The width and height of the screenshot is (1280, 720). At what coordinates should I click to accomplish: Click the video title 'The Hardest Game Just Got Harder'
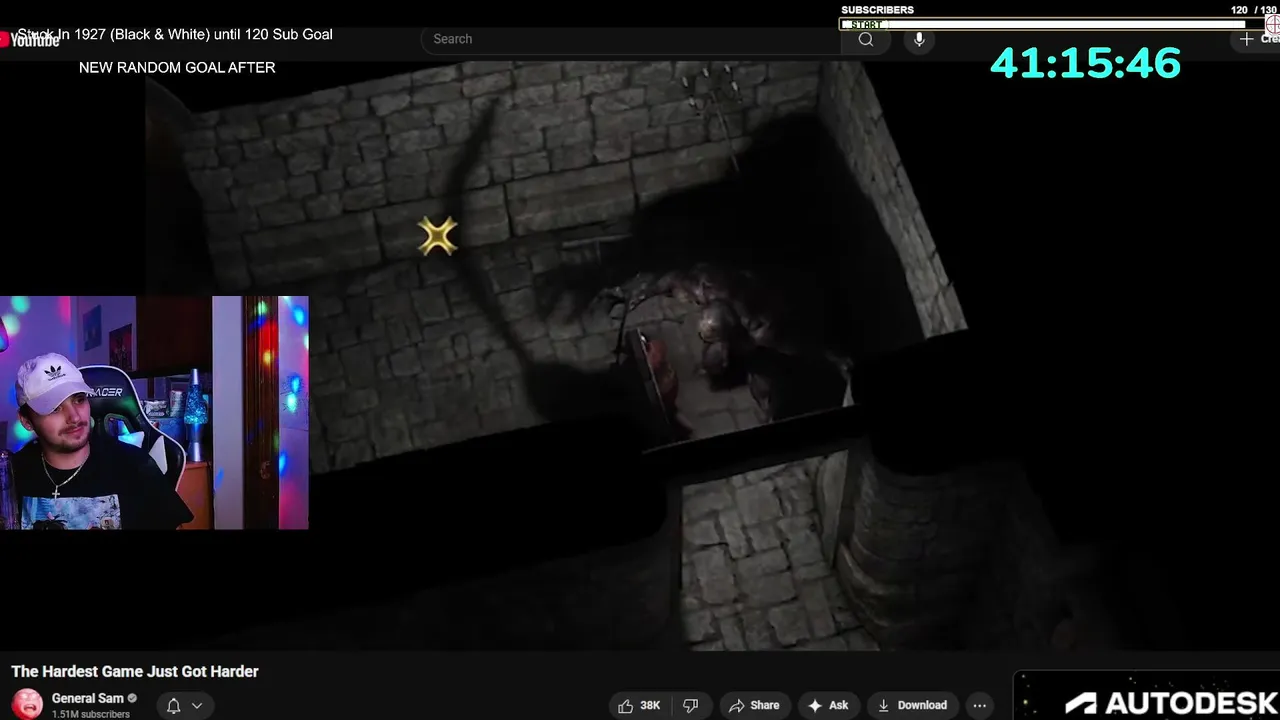click(x=135, y=671)
